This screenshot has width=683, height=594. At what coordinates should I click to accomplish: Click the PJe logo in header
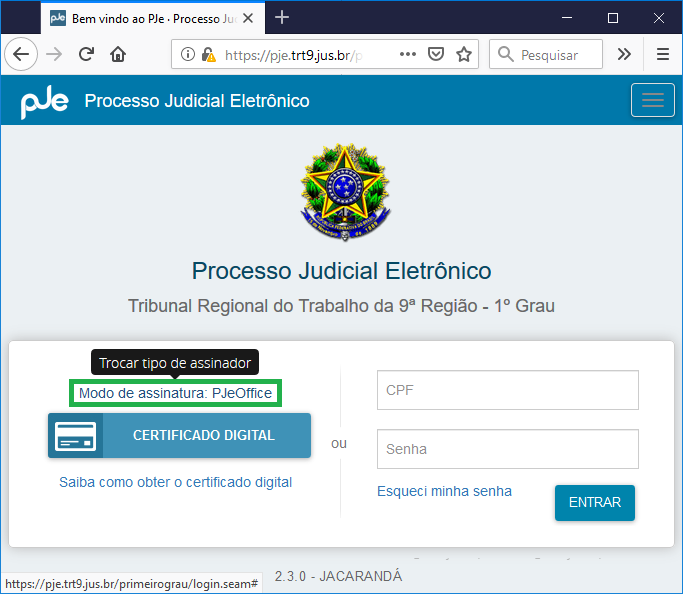[x=44, y=101]
